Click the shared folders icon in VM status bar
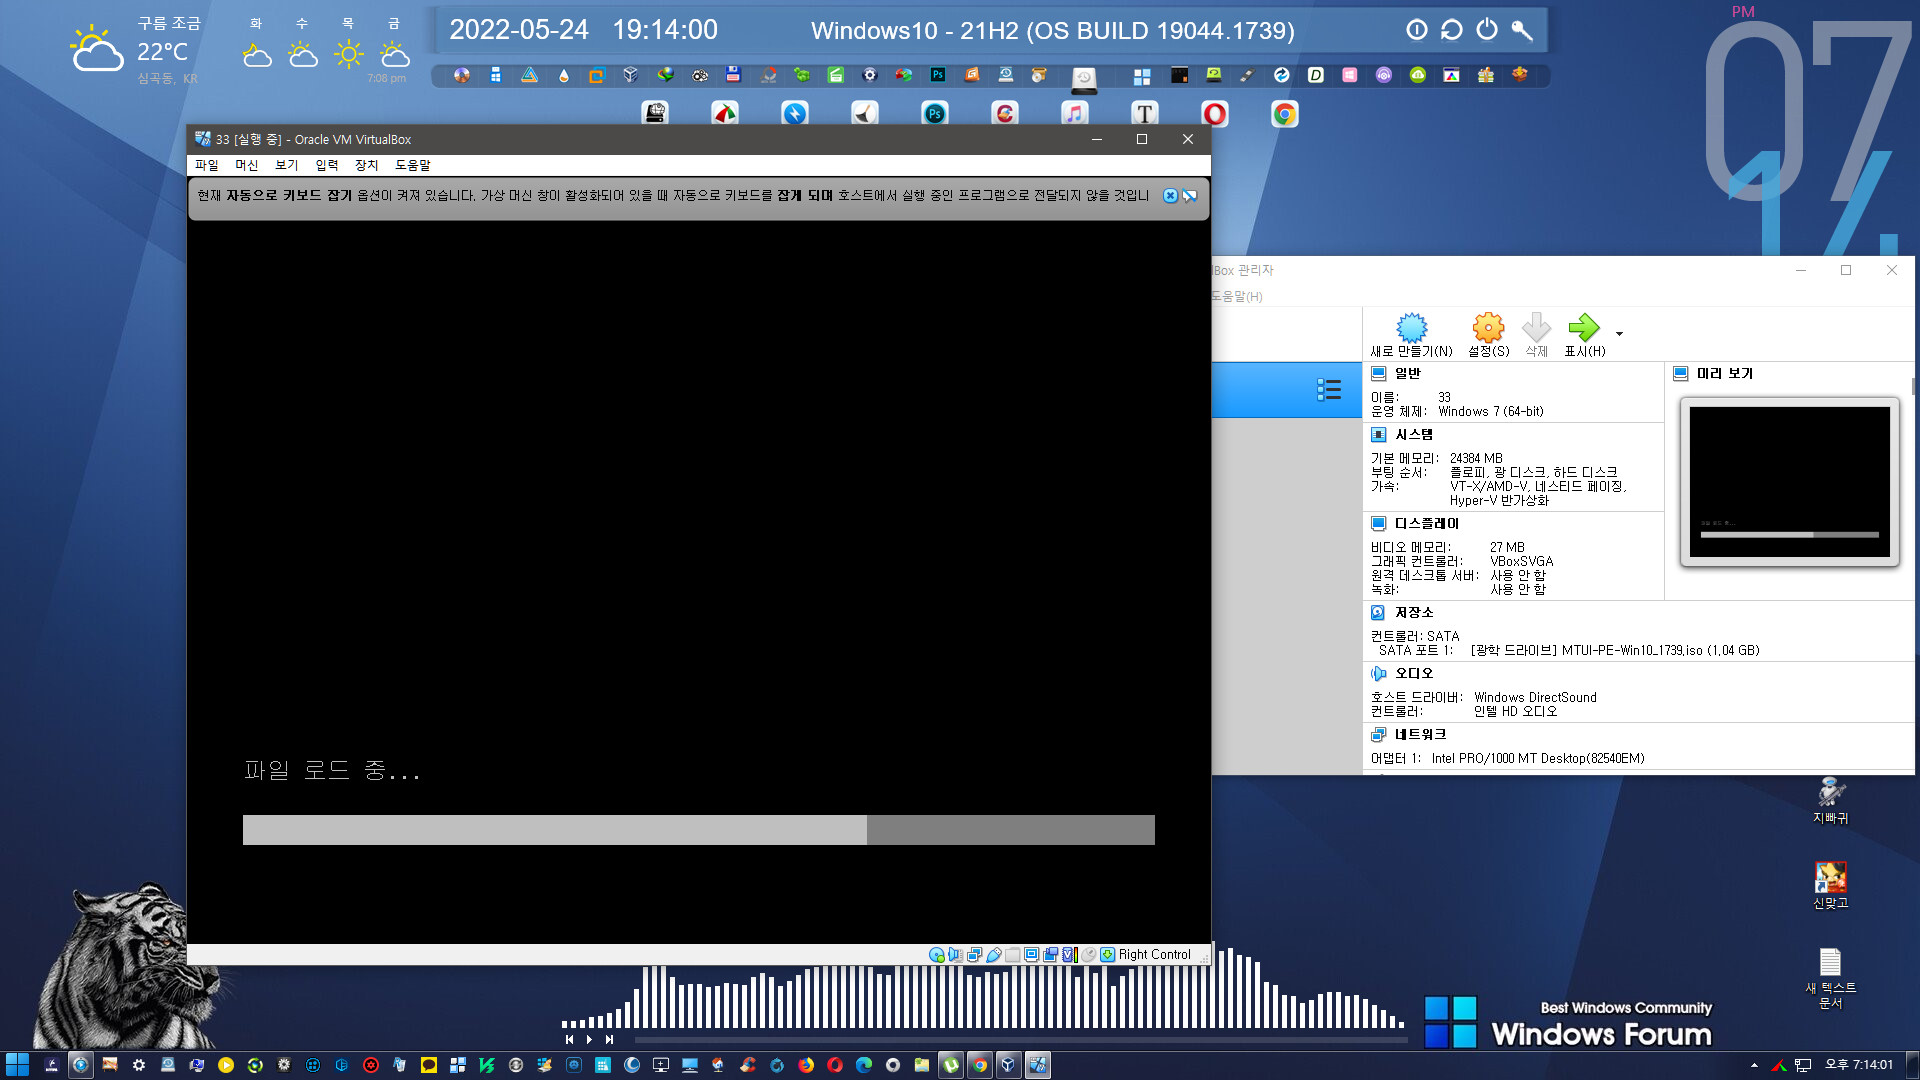The width and height of the screenshot is (1920, 1080). pyautogui.click(x=1013, y=955)
